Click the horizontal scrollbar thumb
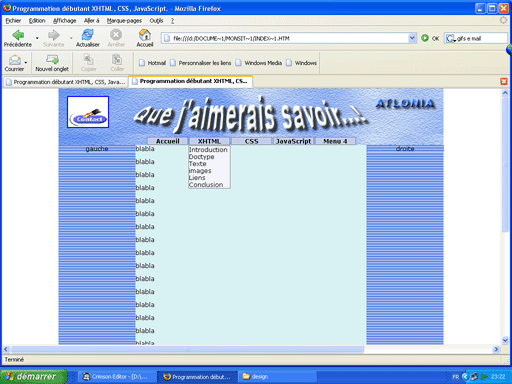This screenshot has height=384, width=512. [187, 349]
